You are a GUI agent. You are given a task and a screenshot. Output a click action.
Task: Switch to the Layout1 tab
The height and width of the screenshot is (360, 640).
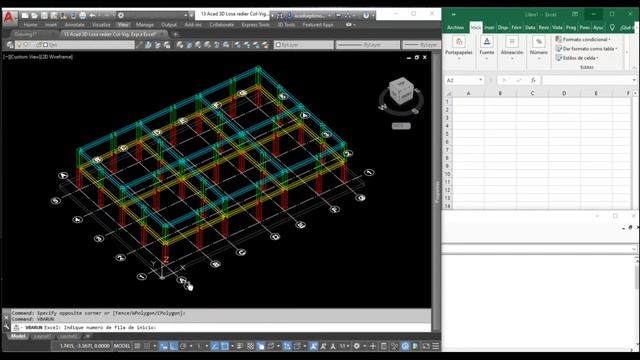pos(42,336)
